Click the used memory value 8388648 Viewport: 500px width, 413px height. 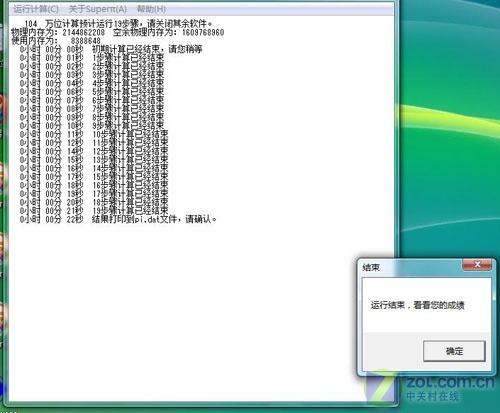85,41
